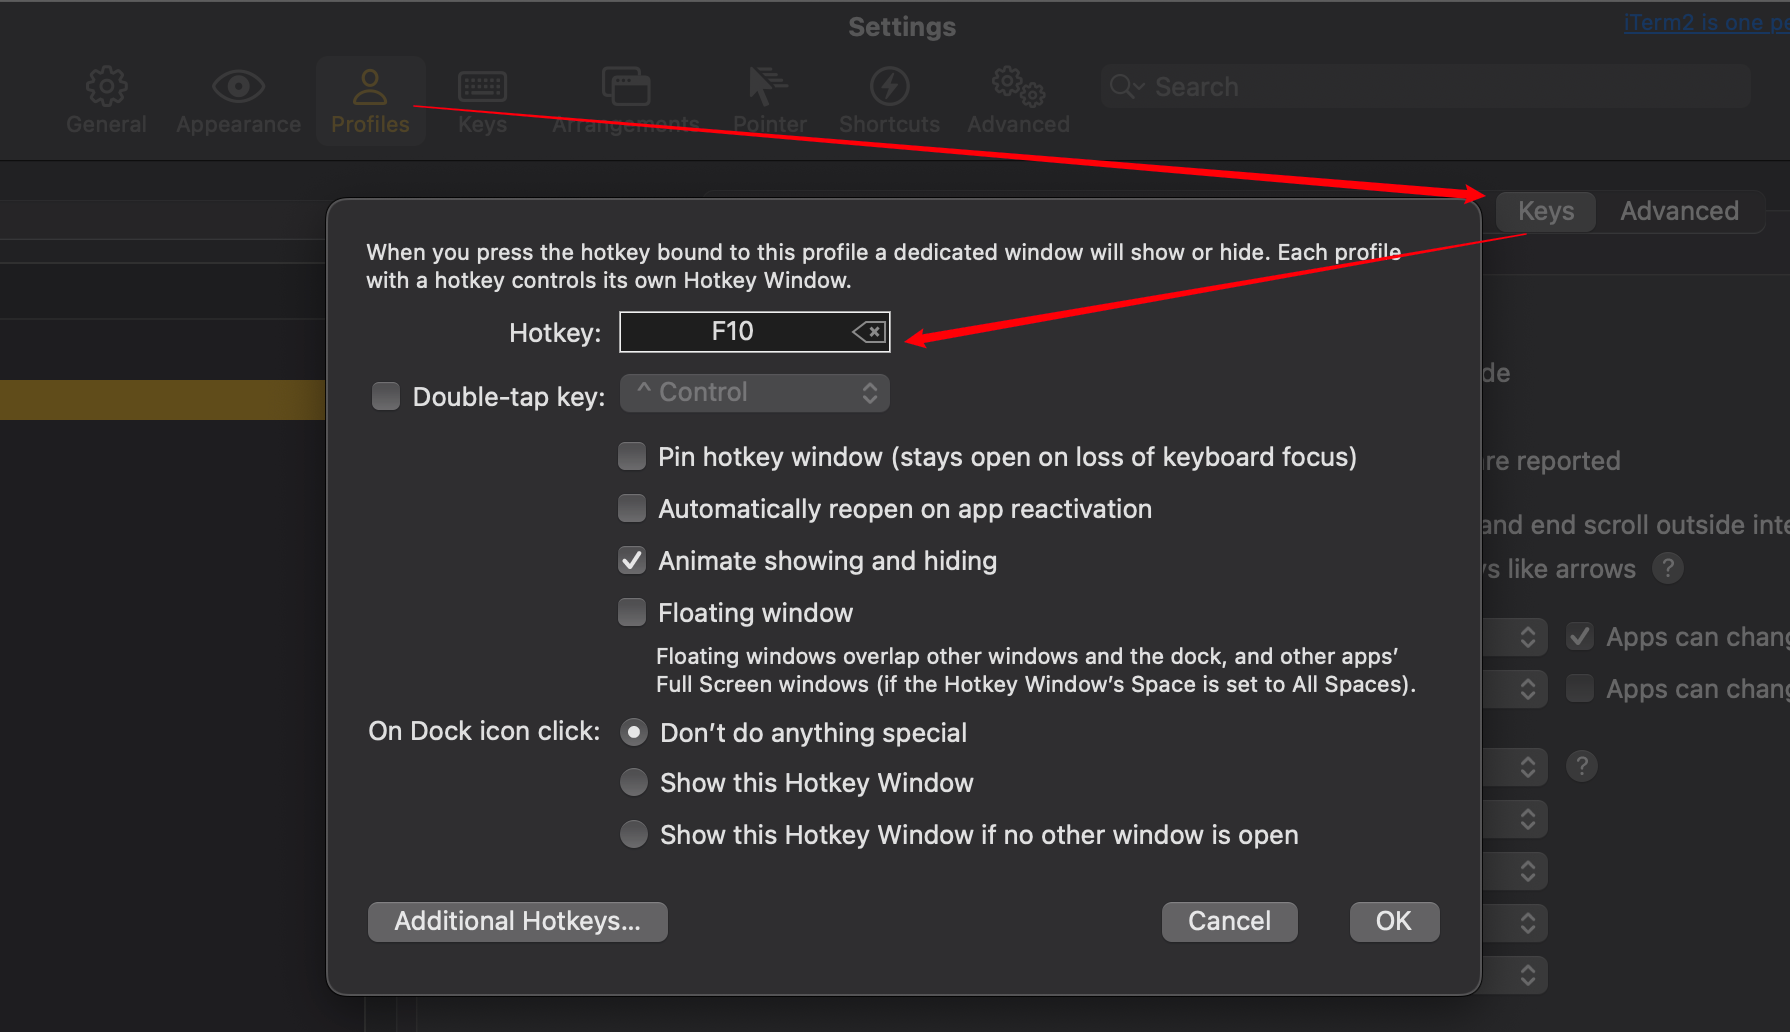Enable the Double-tap key checkbox

pos(386,396)
